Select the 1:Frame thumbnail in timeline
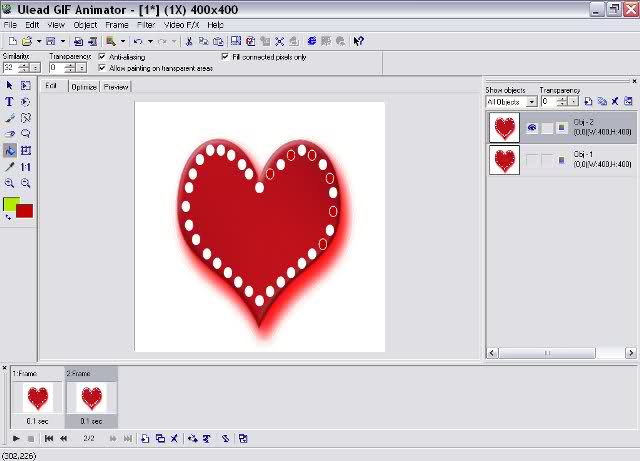Screen dimensions: 640x461 point(37,397)
